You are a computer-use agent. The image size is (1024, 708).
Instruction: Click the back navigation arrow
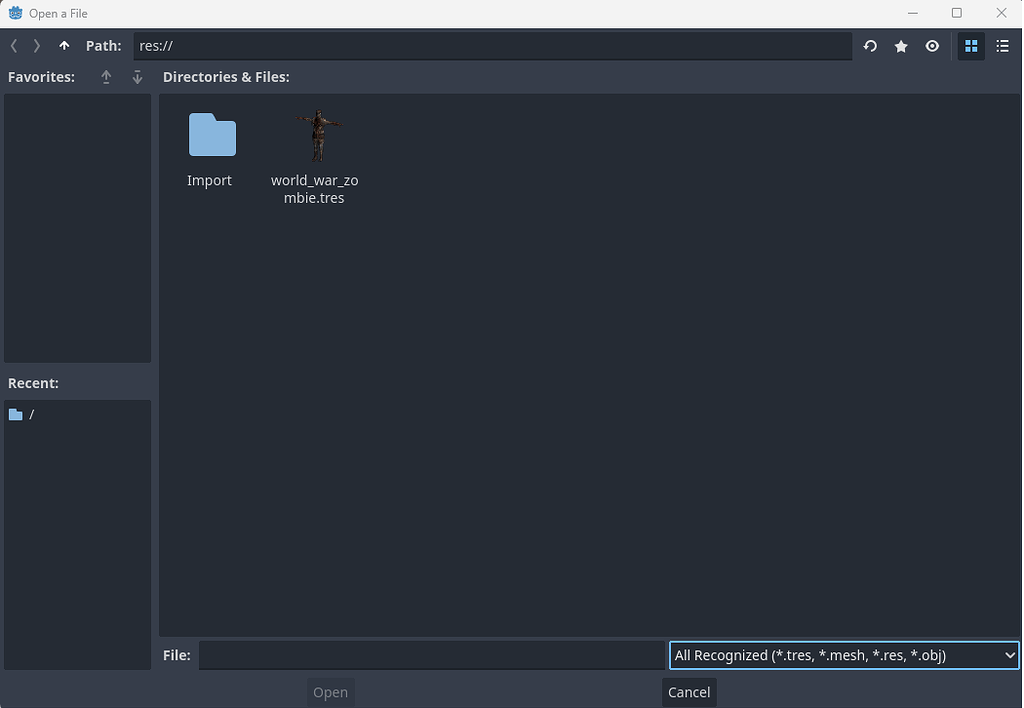coord(13,45)
